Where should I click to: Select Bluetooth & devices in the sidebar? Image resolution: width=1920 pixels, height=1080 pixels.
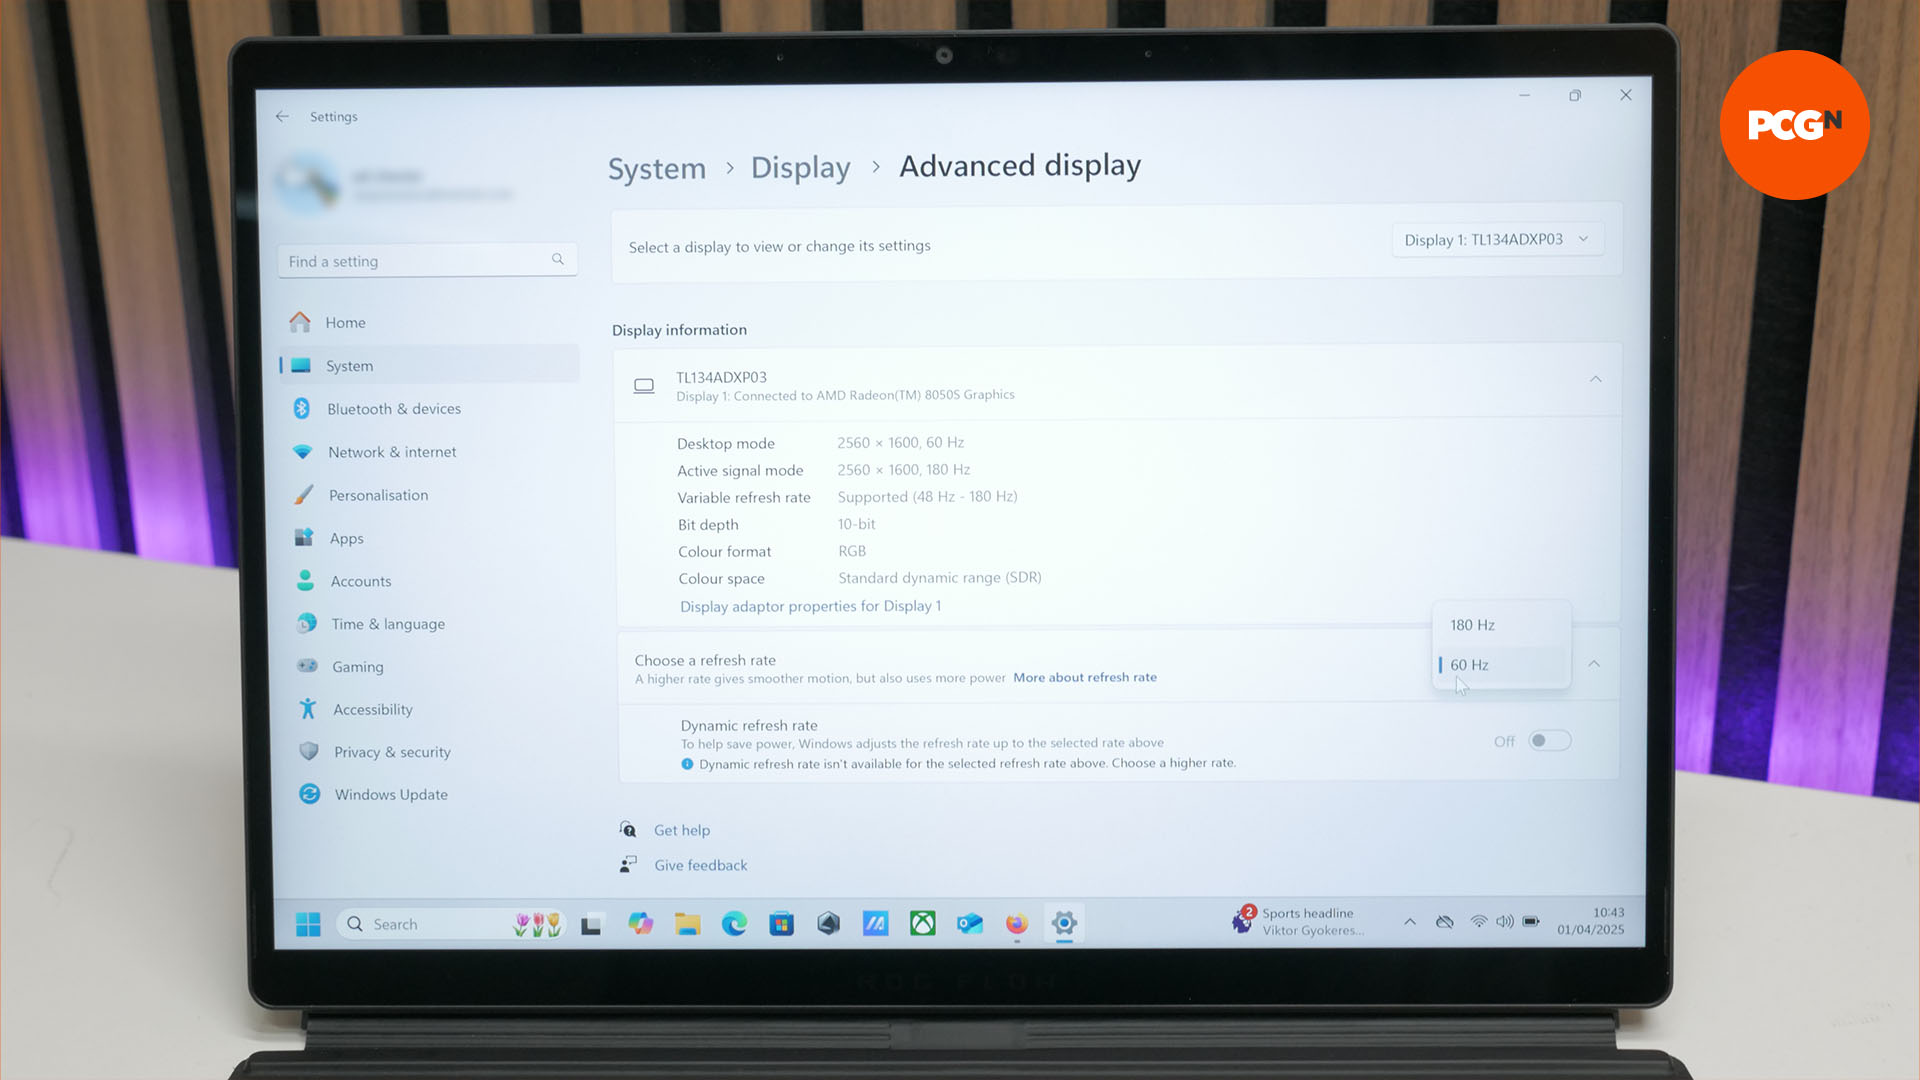[394, 408]
